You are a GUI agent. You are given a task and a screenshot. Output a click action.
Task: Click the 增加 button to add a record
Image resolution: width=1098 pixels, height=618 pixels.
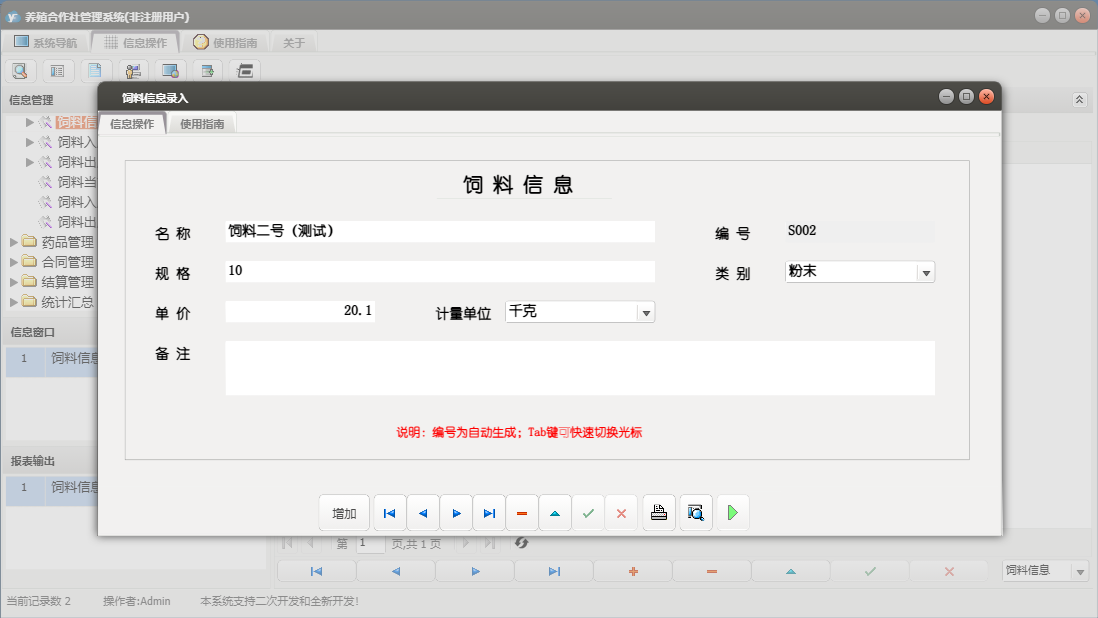click(343, 512)
